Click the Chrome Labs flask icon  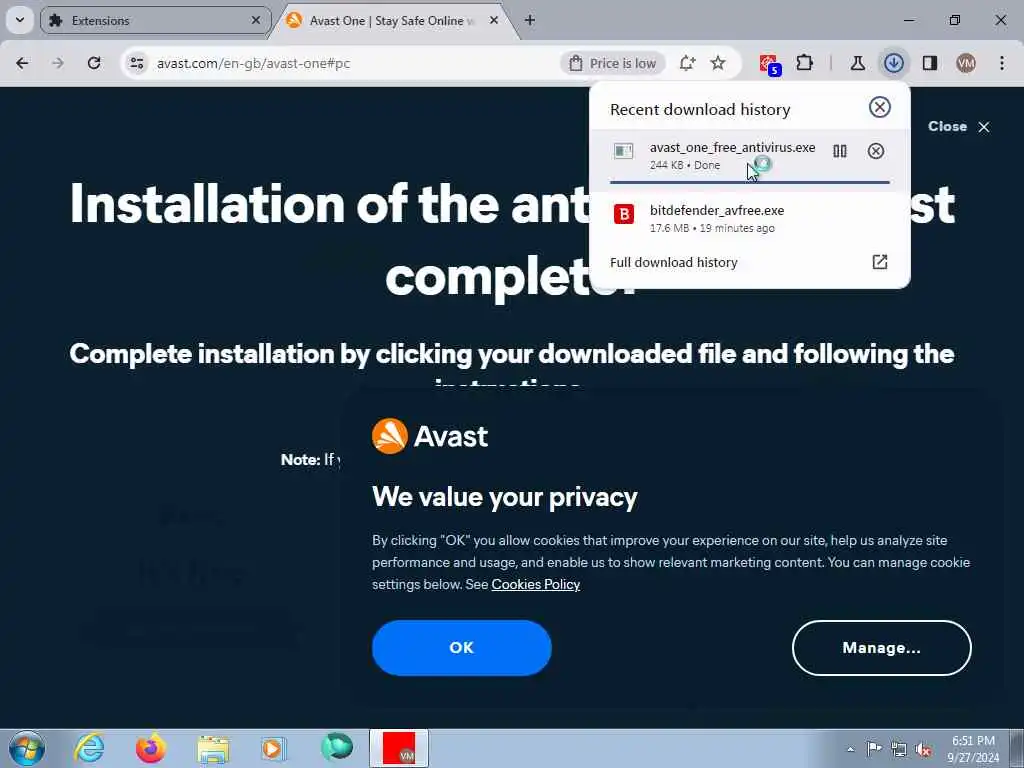[x=857, y=63]
